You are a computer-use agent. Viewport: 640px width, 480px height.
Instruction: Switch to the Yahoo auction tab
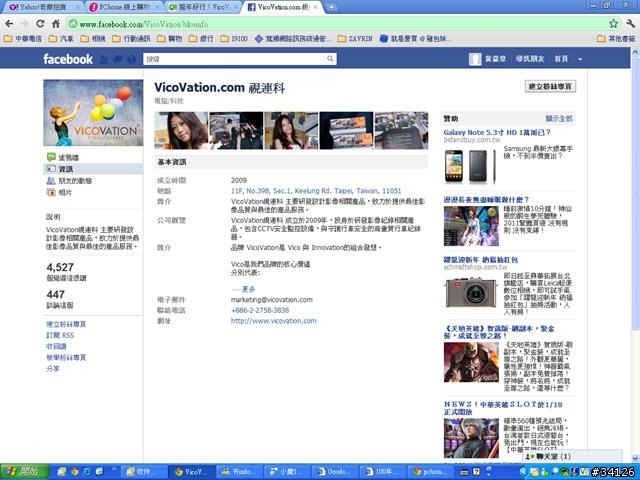point(43,7)
